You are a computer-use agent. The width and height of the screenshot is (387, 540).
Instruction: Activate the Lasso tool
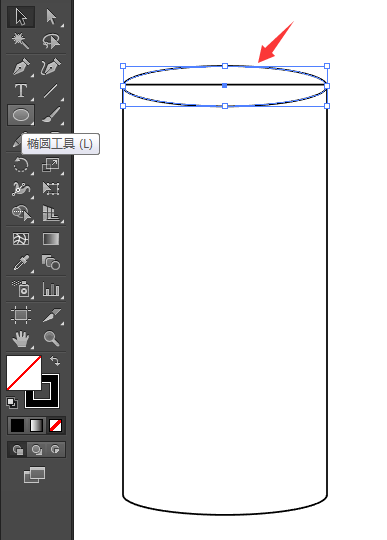pos(51,41)
